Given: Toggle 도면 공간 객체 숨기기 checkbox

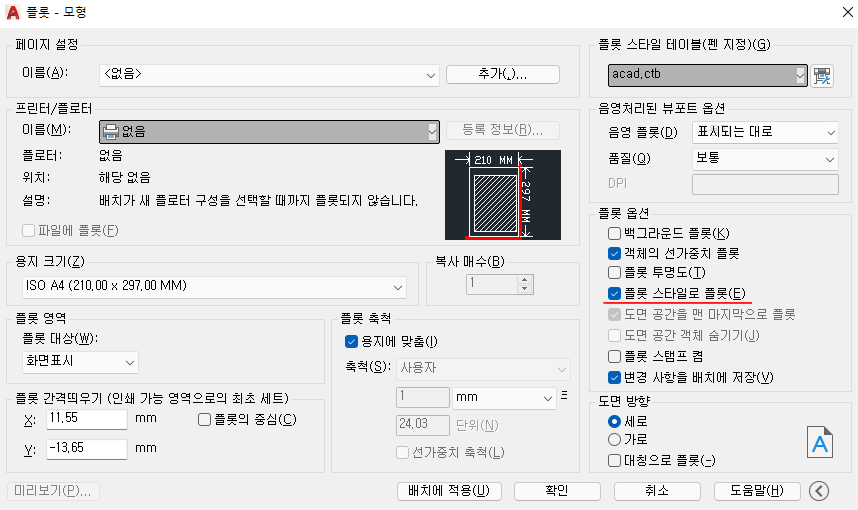Looking at the screenshot, I should [x=614, y=335].
